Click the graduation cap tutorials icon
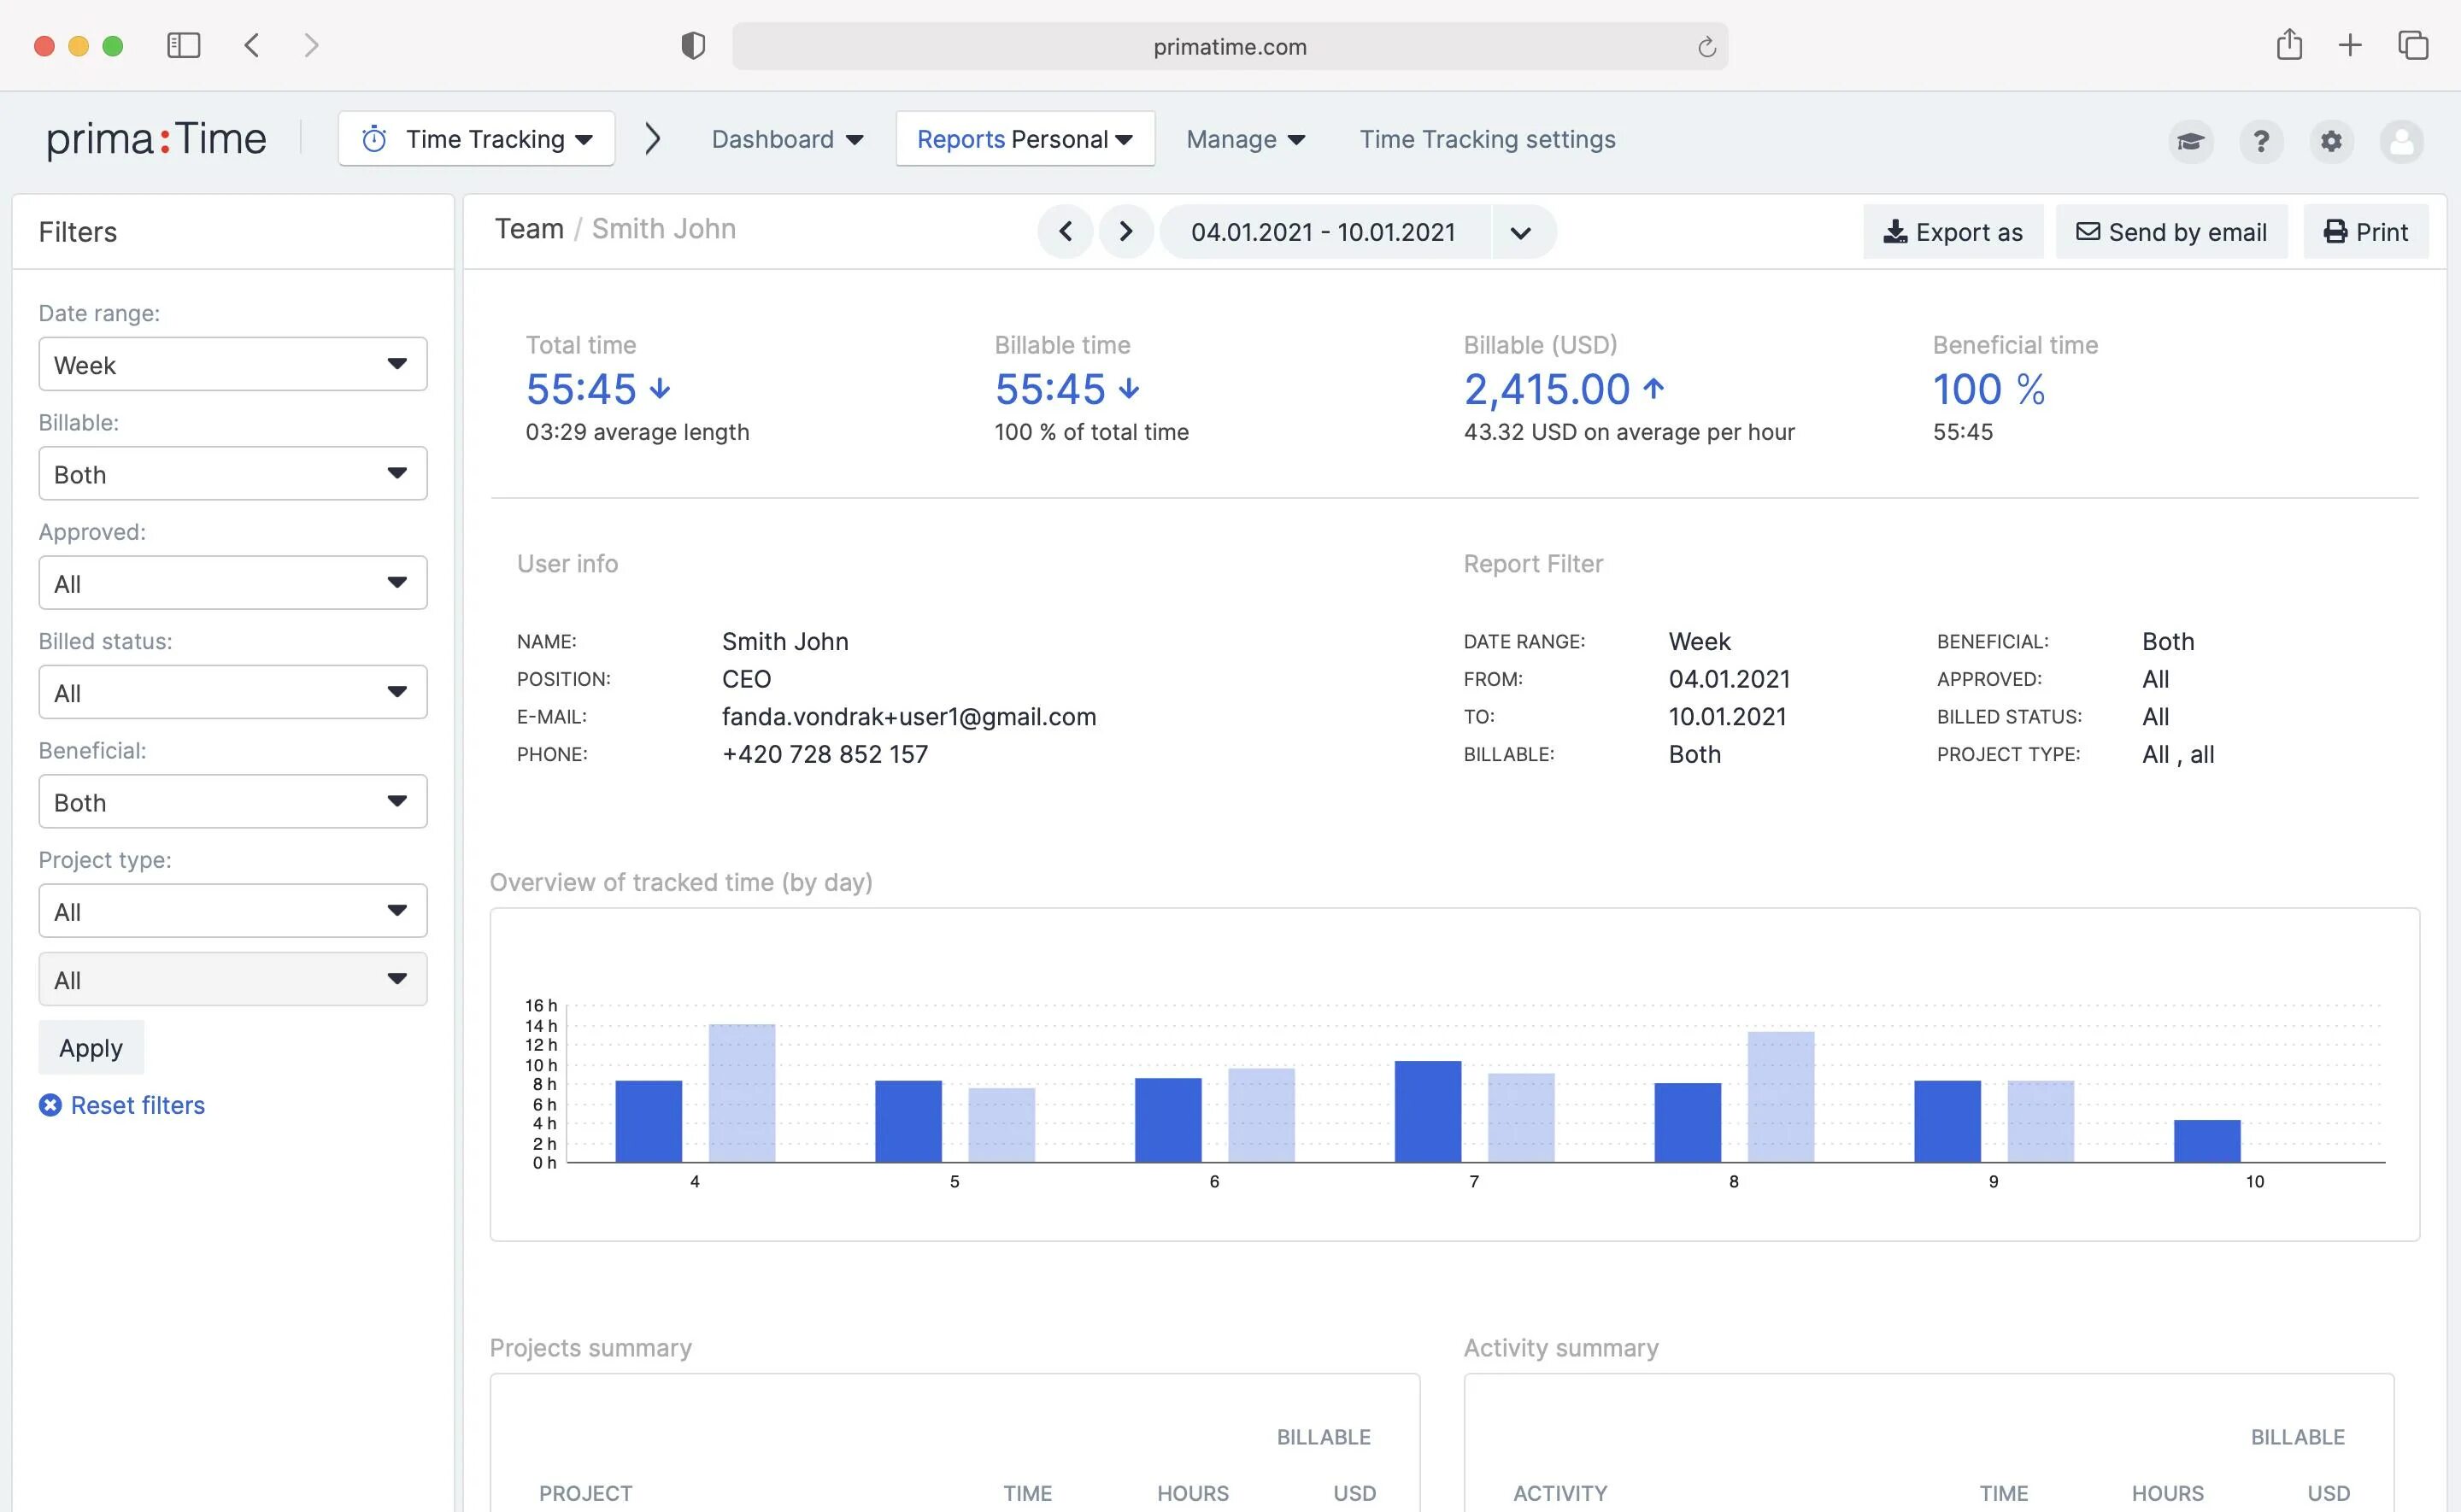This screenshot has height=1512, width=2461. pyautogui.click(x=2190, y=141)
